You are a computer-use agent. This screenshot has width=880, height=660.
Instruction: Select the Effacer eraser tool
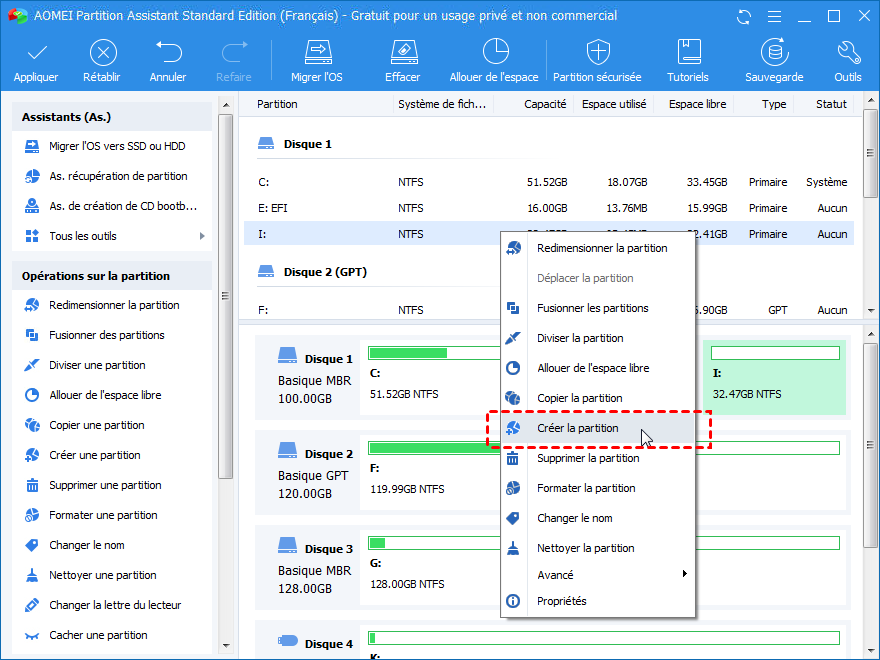pyautogui.click(x=402, y=54)
